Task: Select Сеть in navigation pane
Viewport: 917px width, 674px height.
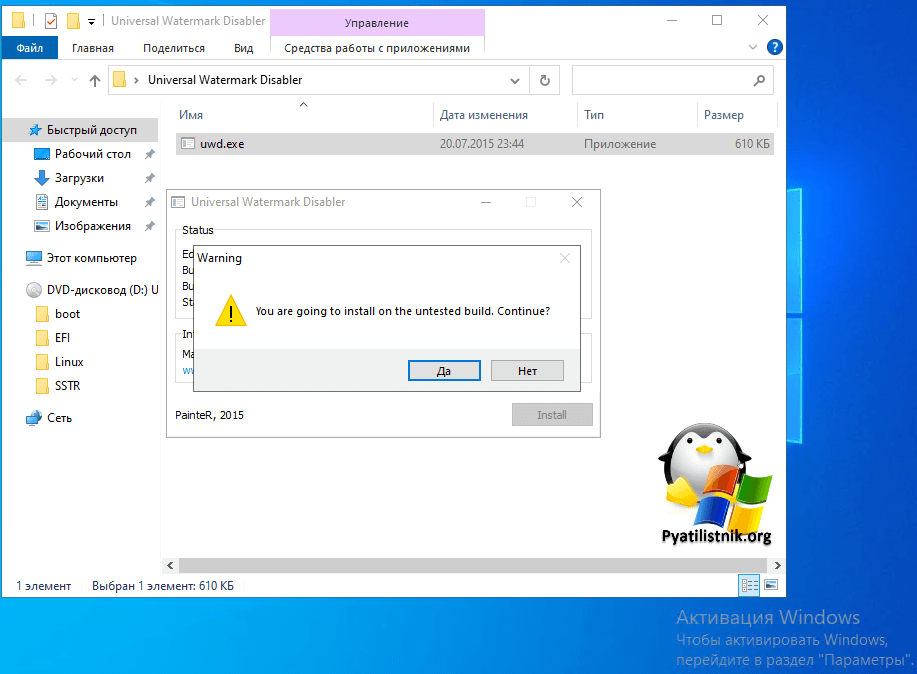Action: (x=59, y=418)
